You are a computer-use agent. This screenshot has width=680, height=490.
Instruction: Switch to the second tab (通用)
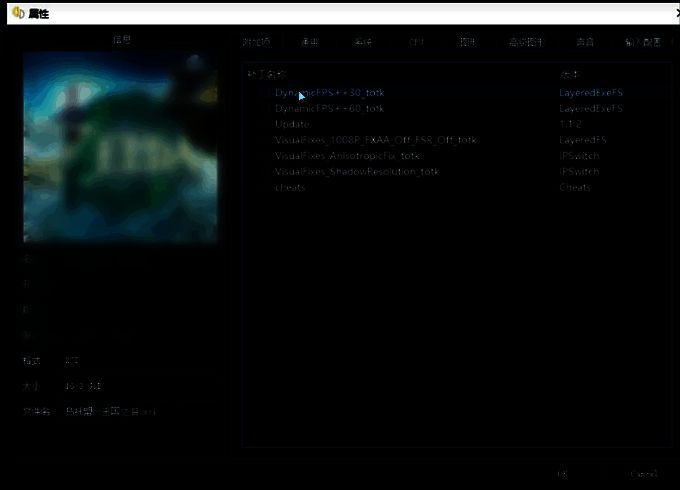(x=310, y=42)
